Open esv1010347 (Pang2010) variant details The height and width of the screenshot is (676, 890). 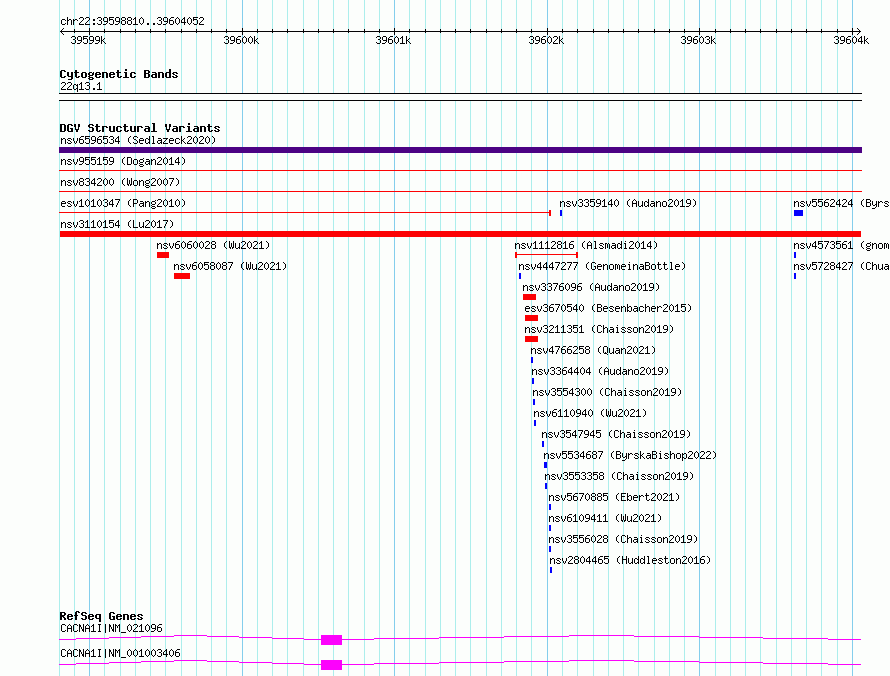[123, 203]
